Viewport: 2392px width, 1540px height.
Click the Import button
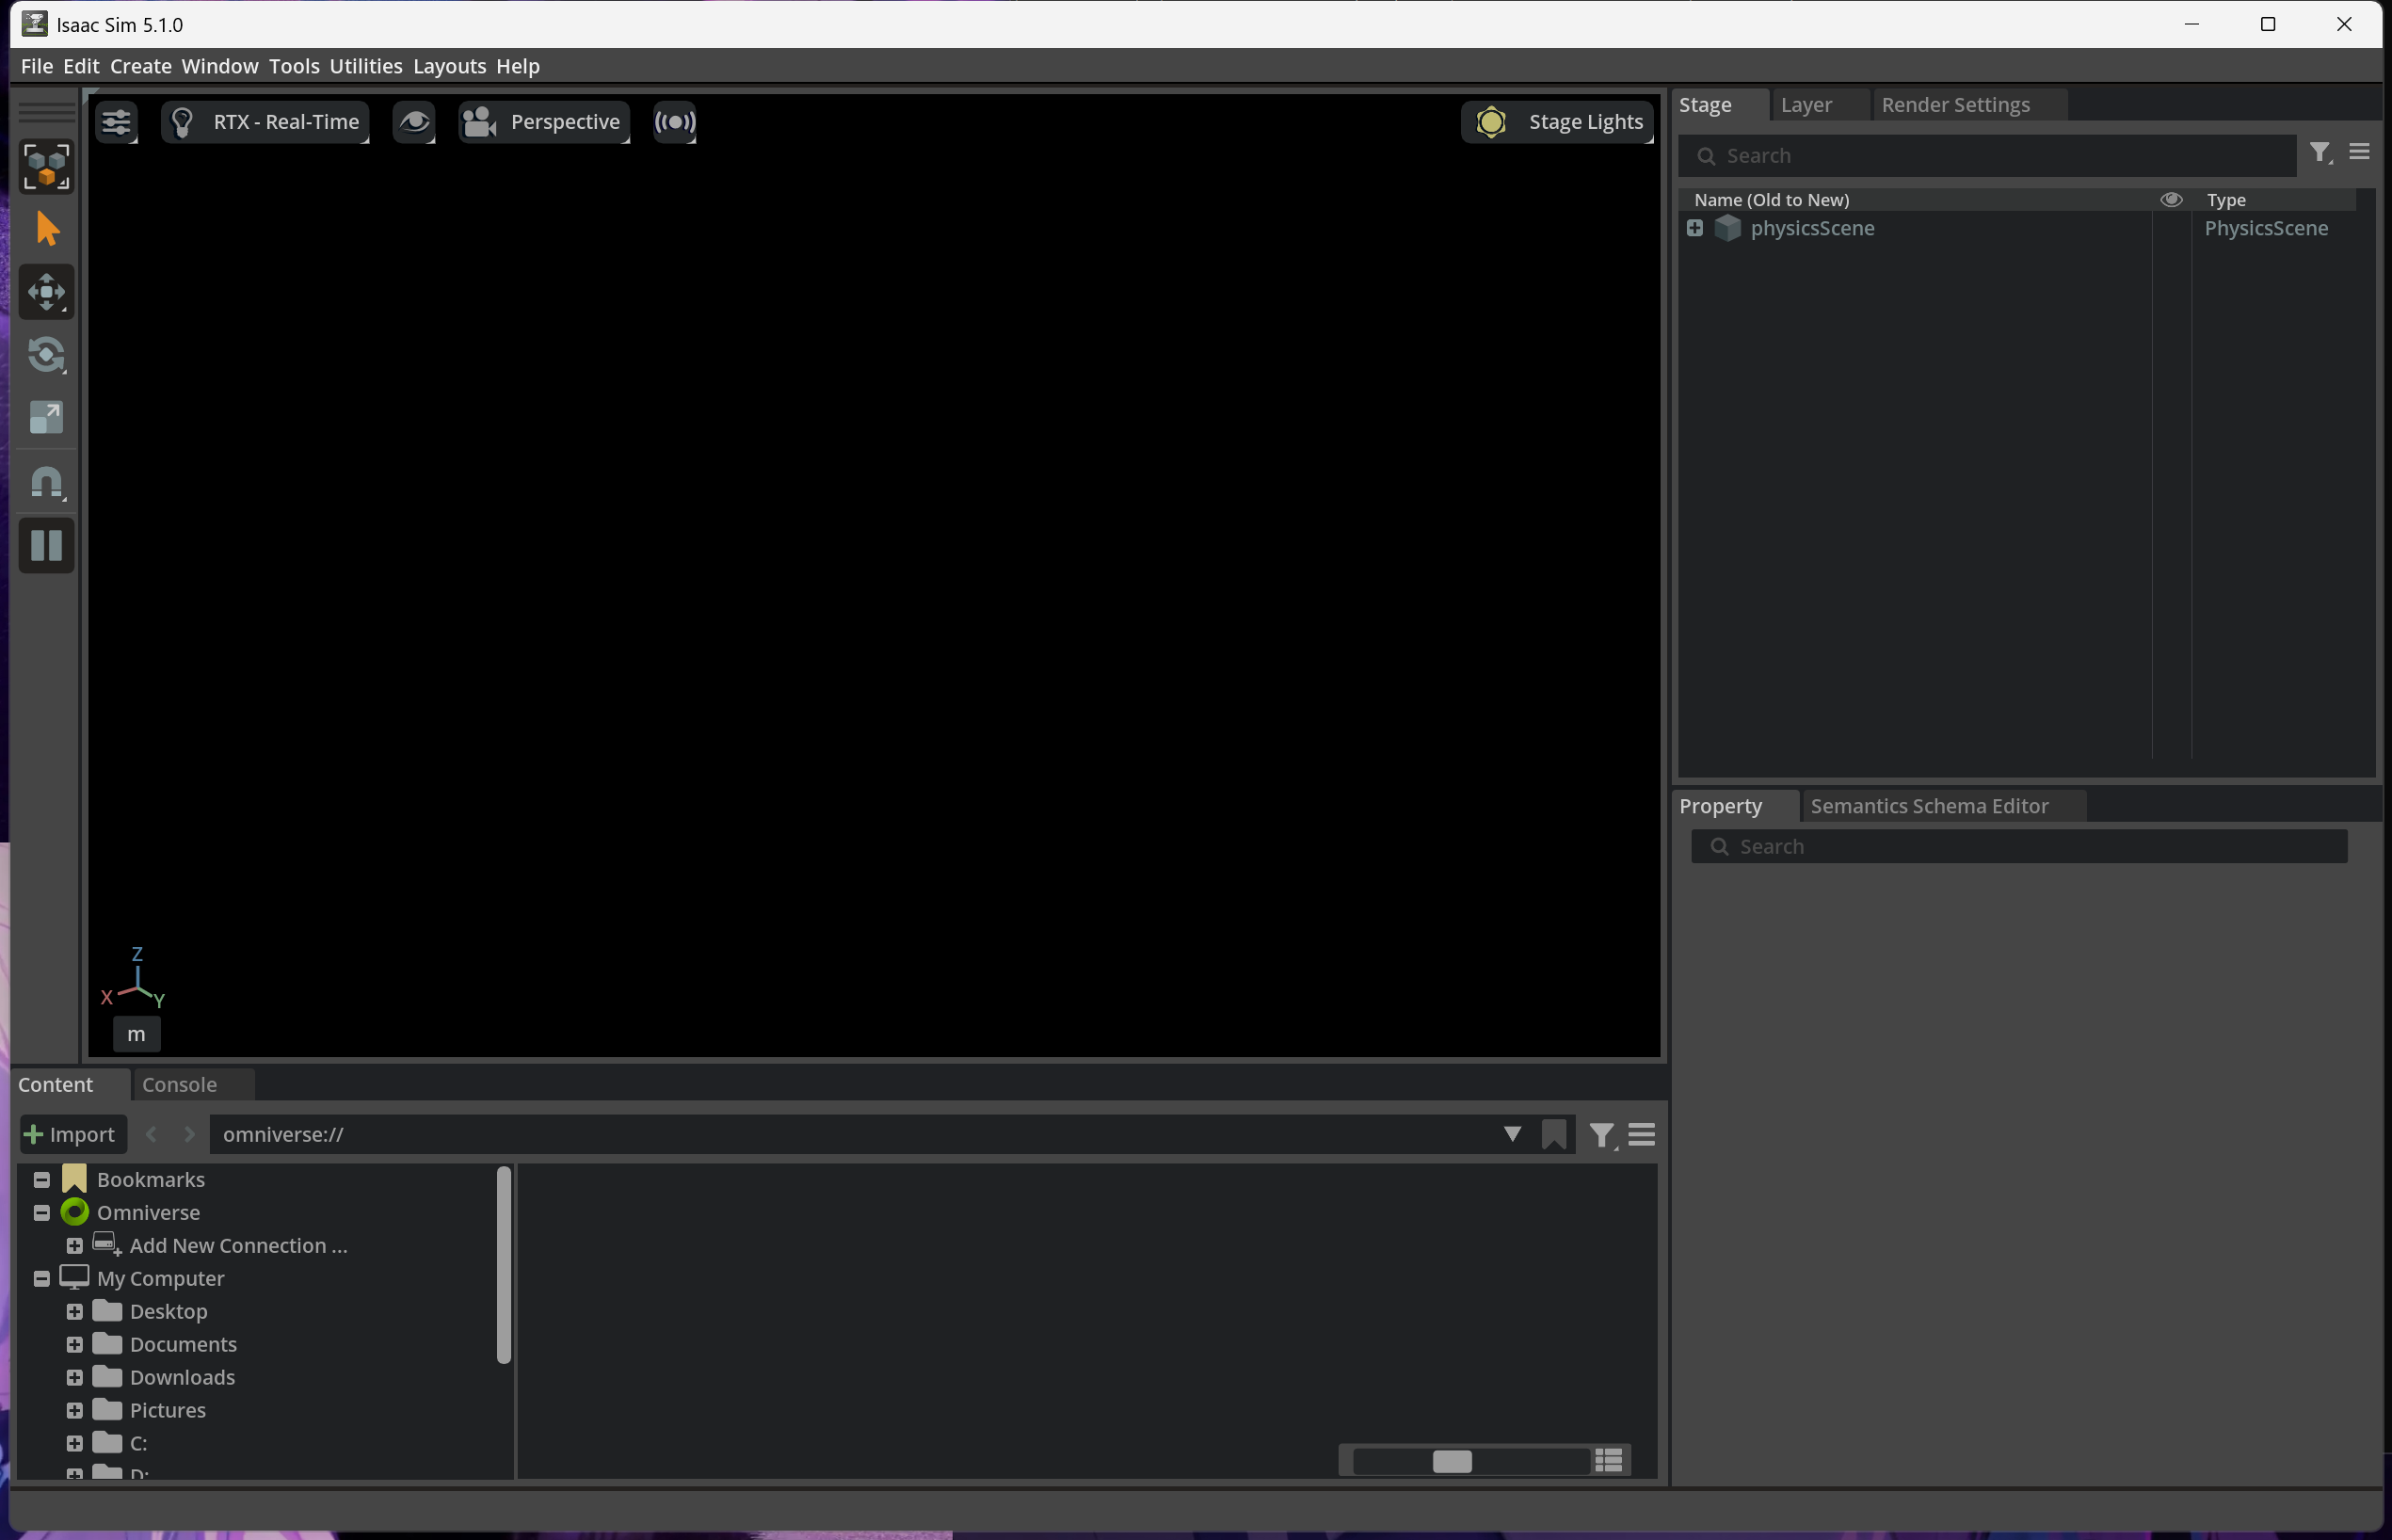tap(72, 1134)
